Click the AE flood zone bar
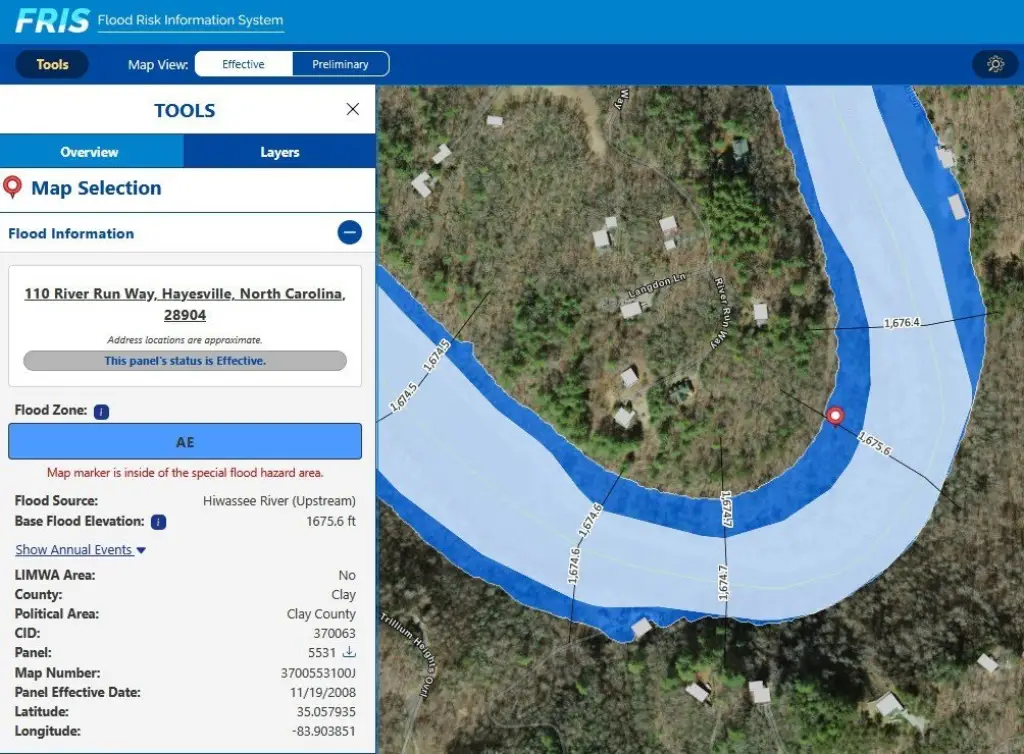Viewport: 1024px width, 754px height. [184, 441]
